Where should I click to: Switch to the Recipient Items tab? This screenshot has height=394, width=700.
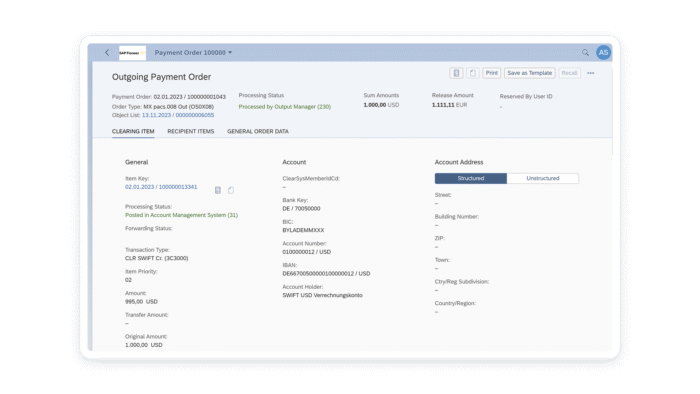pos(191,132)
